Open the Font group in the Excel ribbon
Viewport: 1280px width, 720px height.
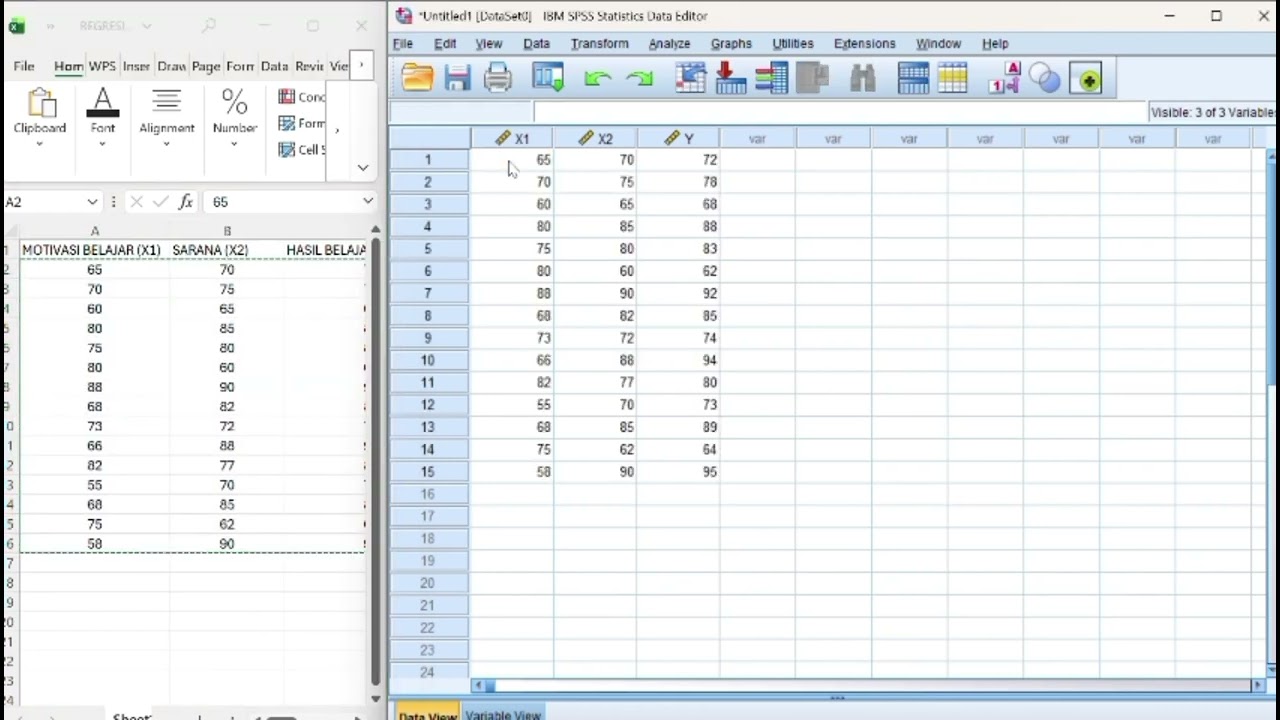[102, 118]
